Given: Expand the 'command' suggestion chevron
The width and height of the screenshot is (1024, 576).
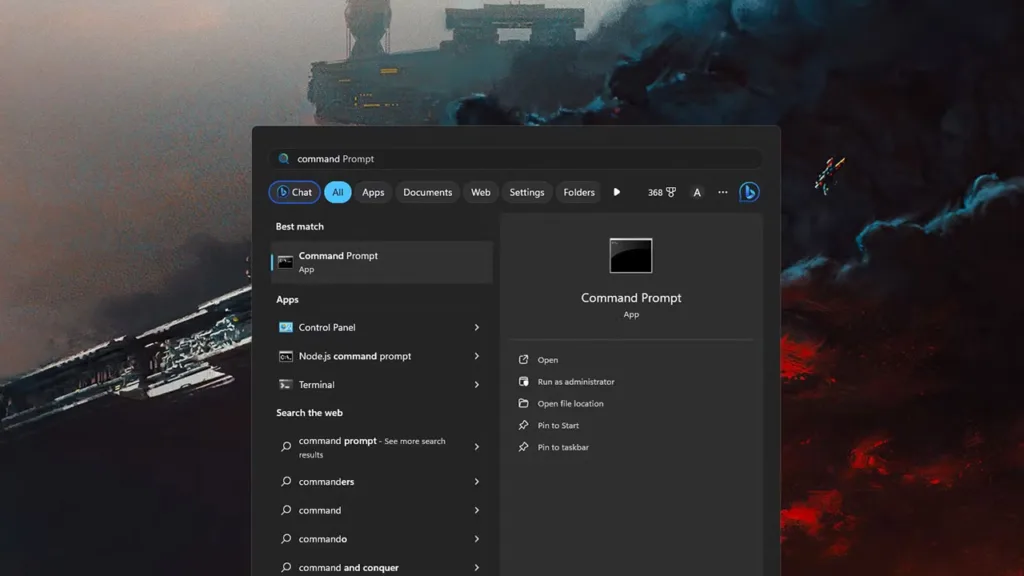Looking at the screenshot, I should coord(477,510).
